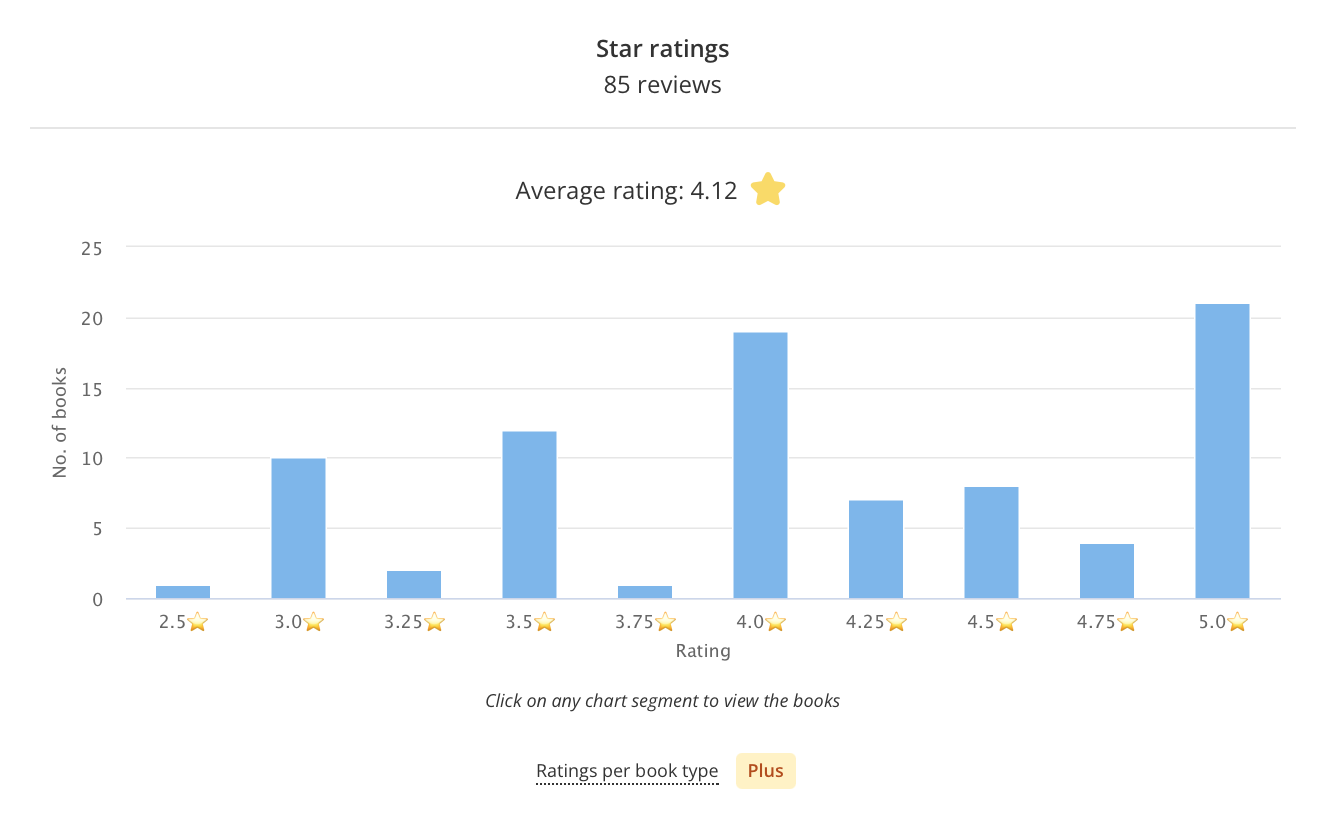Select the 3.0 star rating bar

[x=298, y=529]
